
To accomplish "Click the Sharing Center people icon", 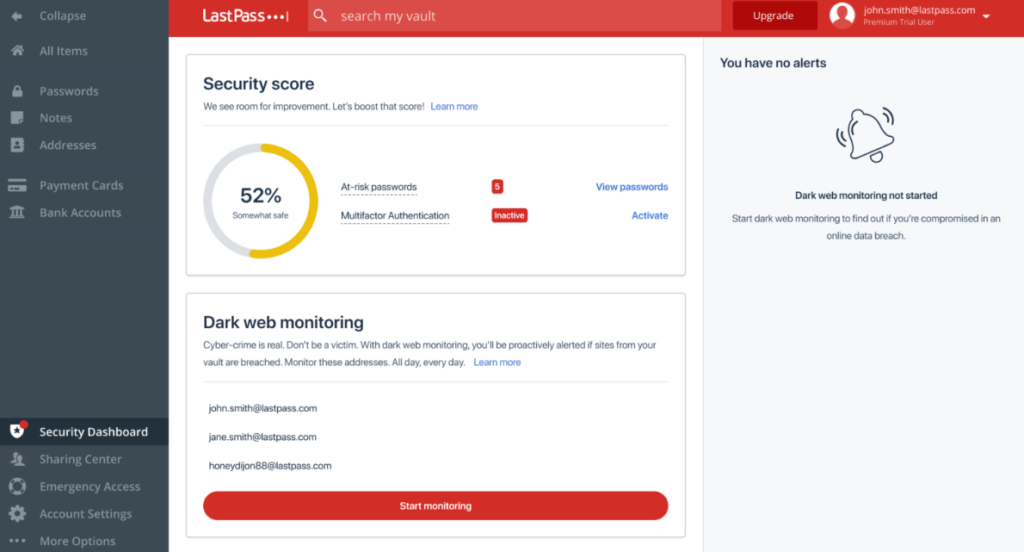I will (x=18, y=459).
